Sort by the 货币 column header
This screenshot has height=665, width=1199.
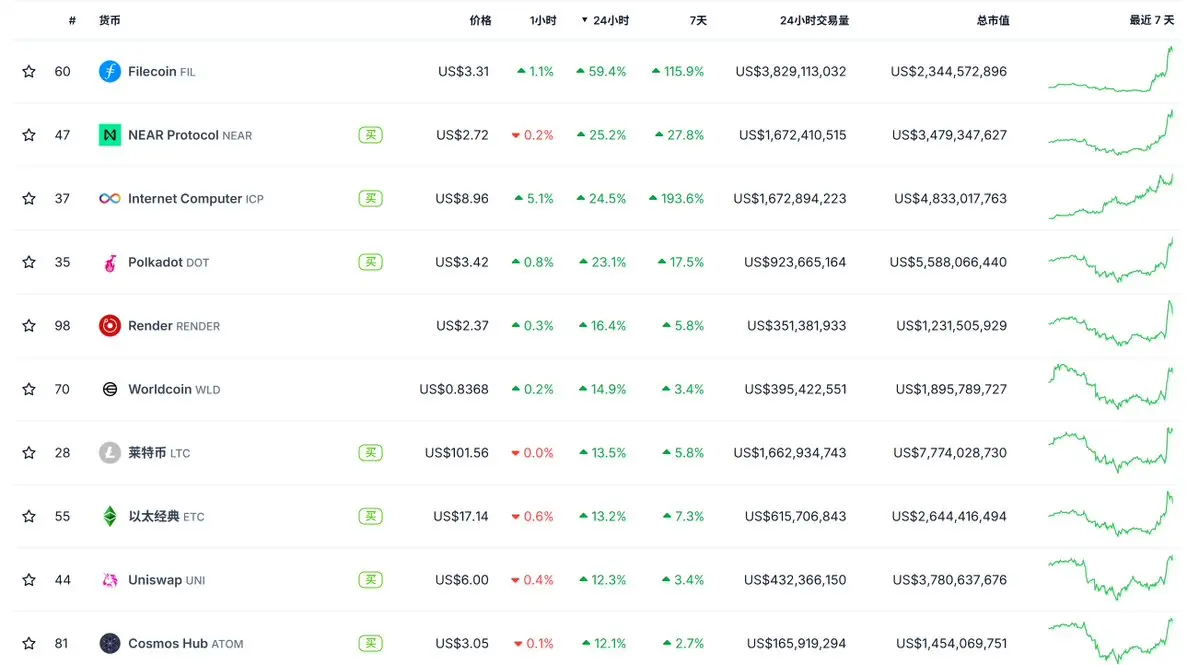point(109,20)
